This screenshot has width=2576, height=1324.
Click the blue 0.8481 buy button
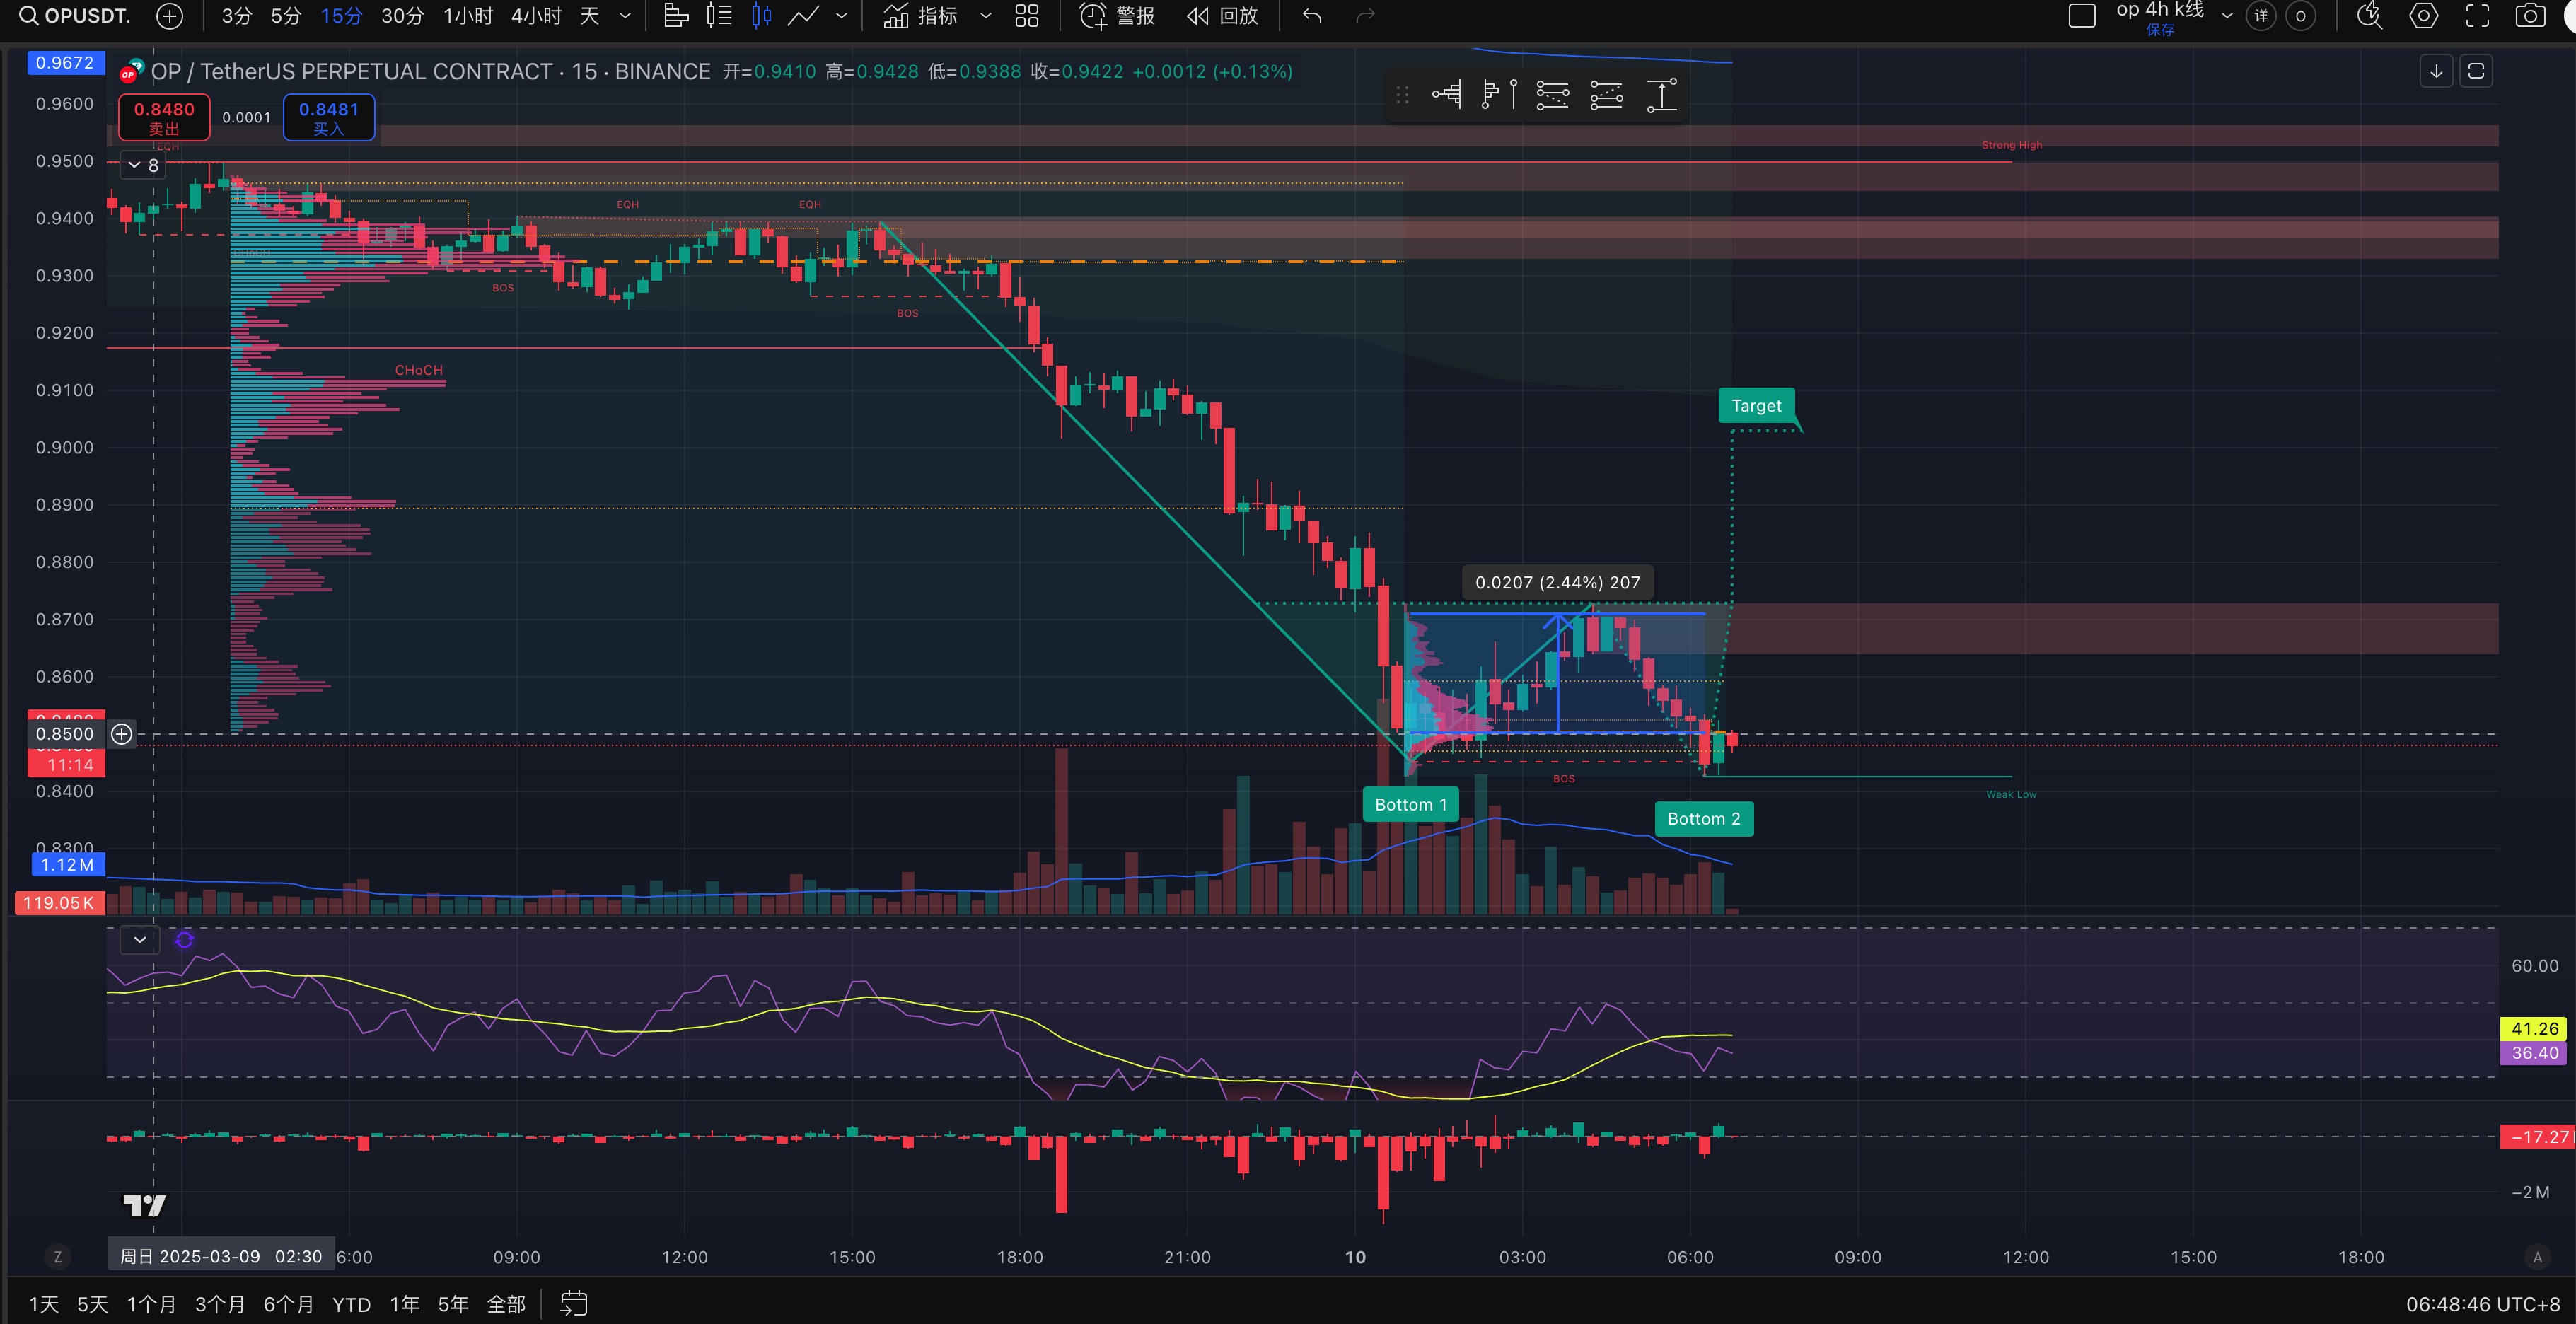[328, 117]
